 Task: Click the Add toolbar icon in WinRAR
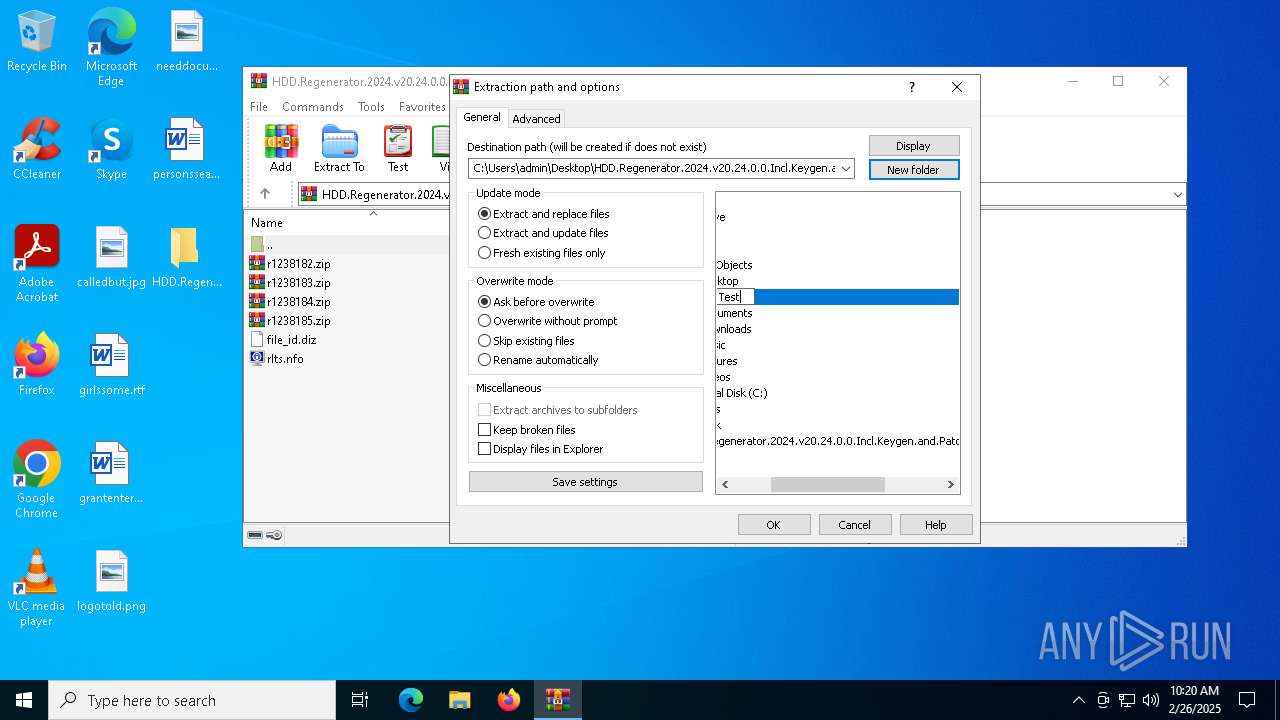(281, 148)
